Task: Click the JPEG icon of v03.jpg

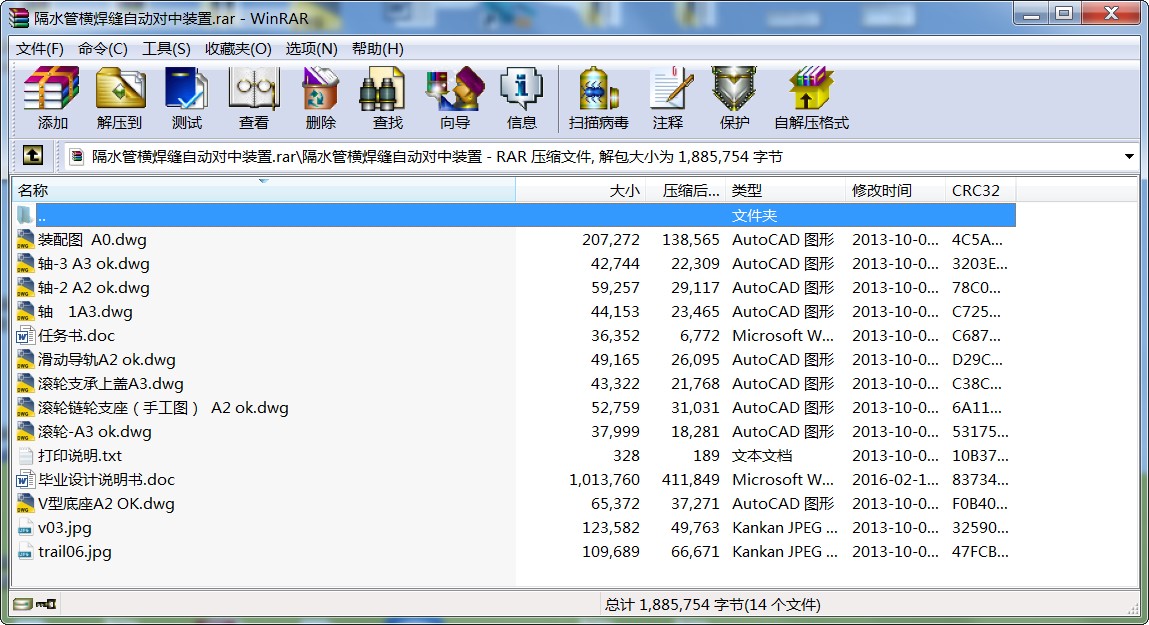Action: click(x=26, y=528)
